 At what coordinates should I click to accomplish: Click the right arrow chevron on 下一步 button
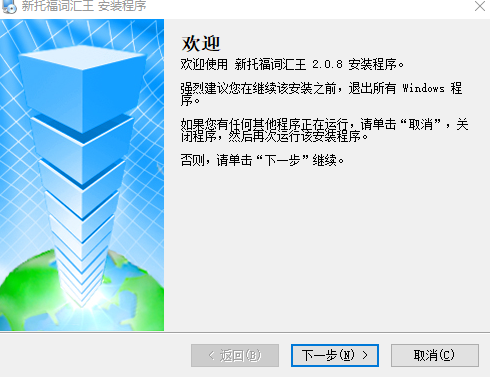(365, 355)
